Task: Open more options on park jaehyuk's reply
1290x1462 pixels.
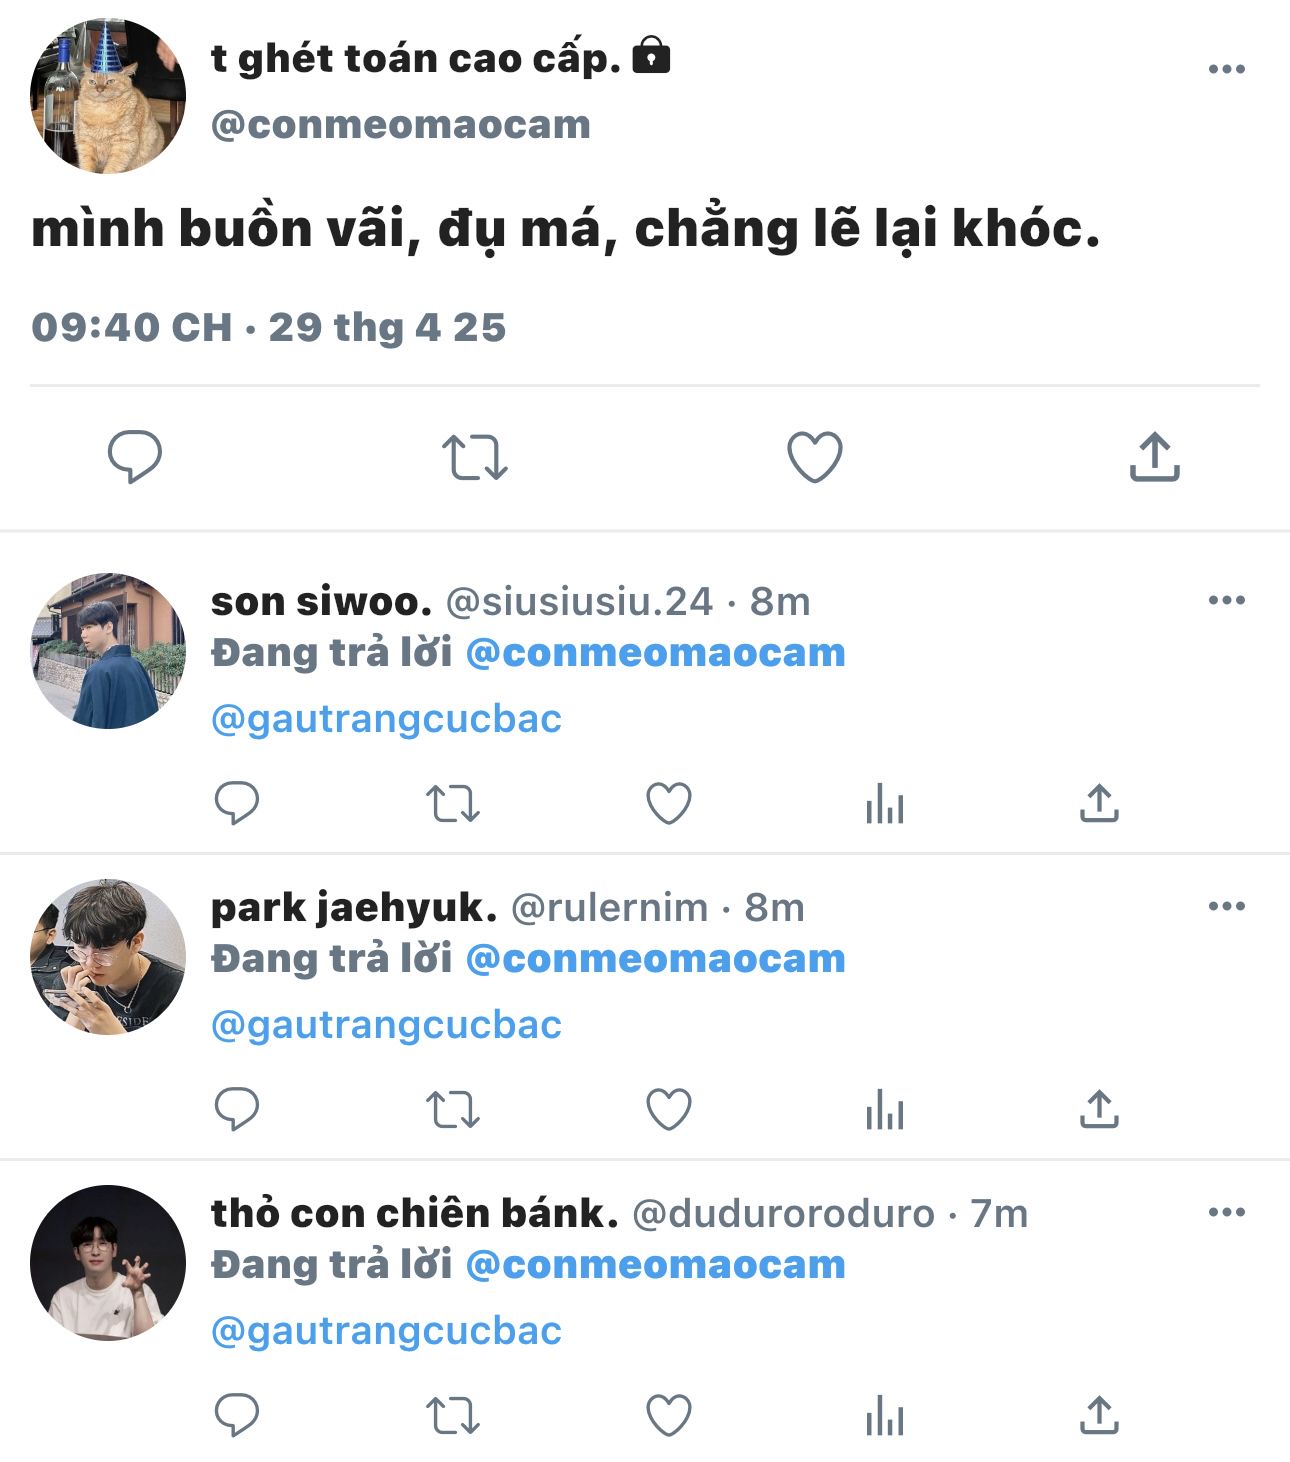Action: (1226, 906)
